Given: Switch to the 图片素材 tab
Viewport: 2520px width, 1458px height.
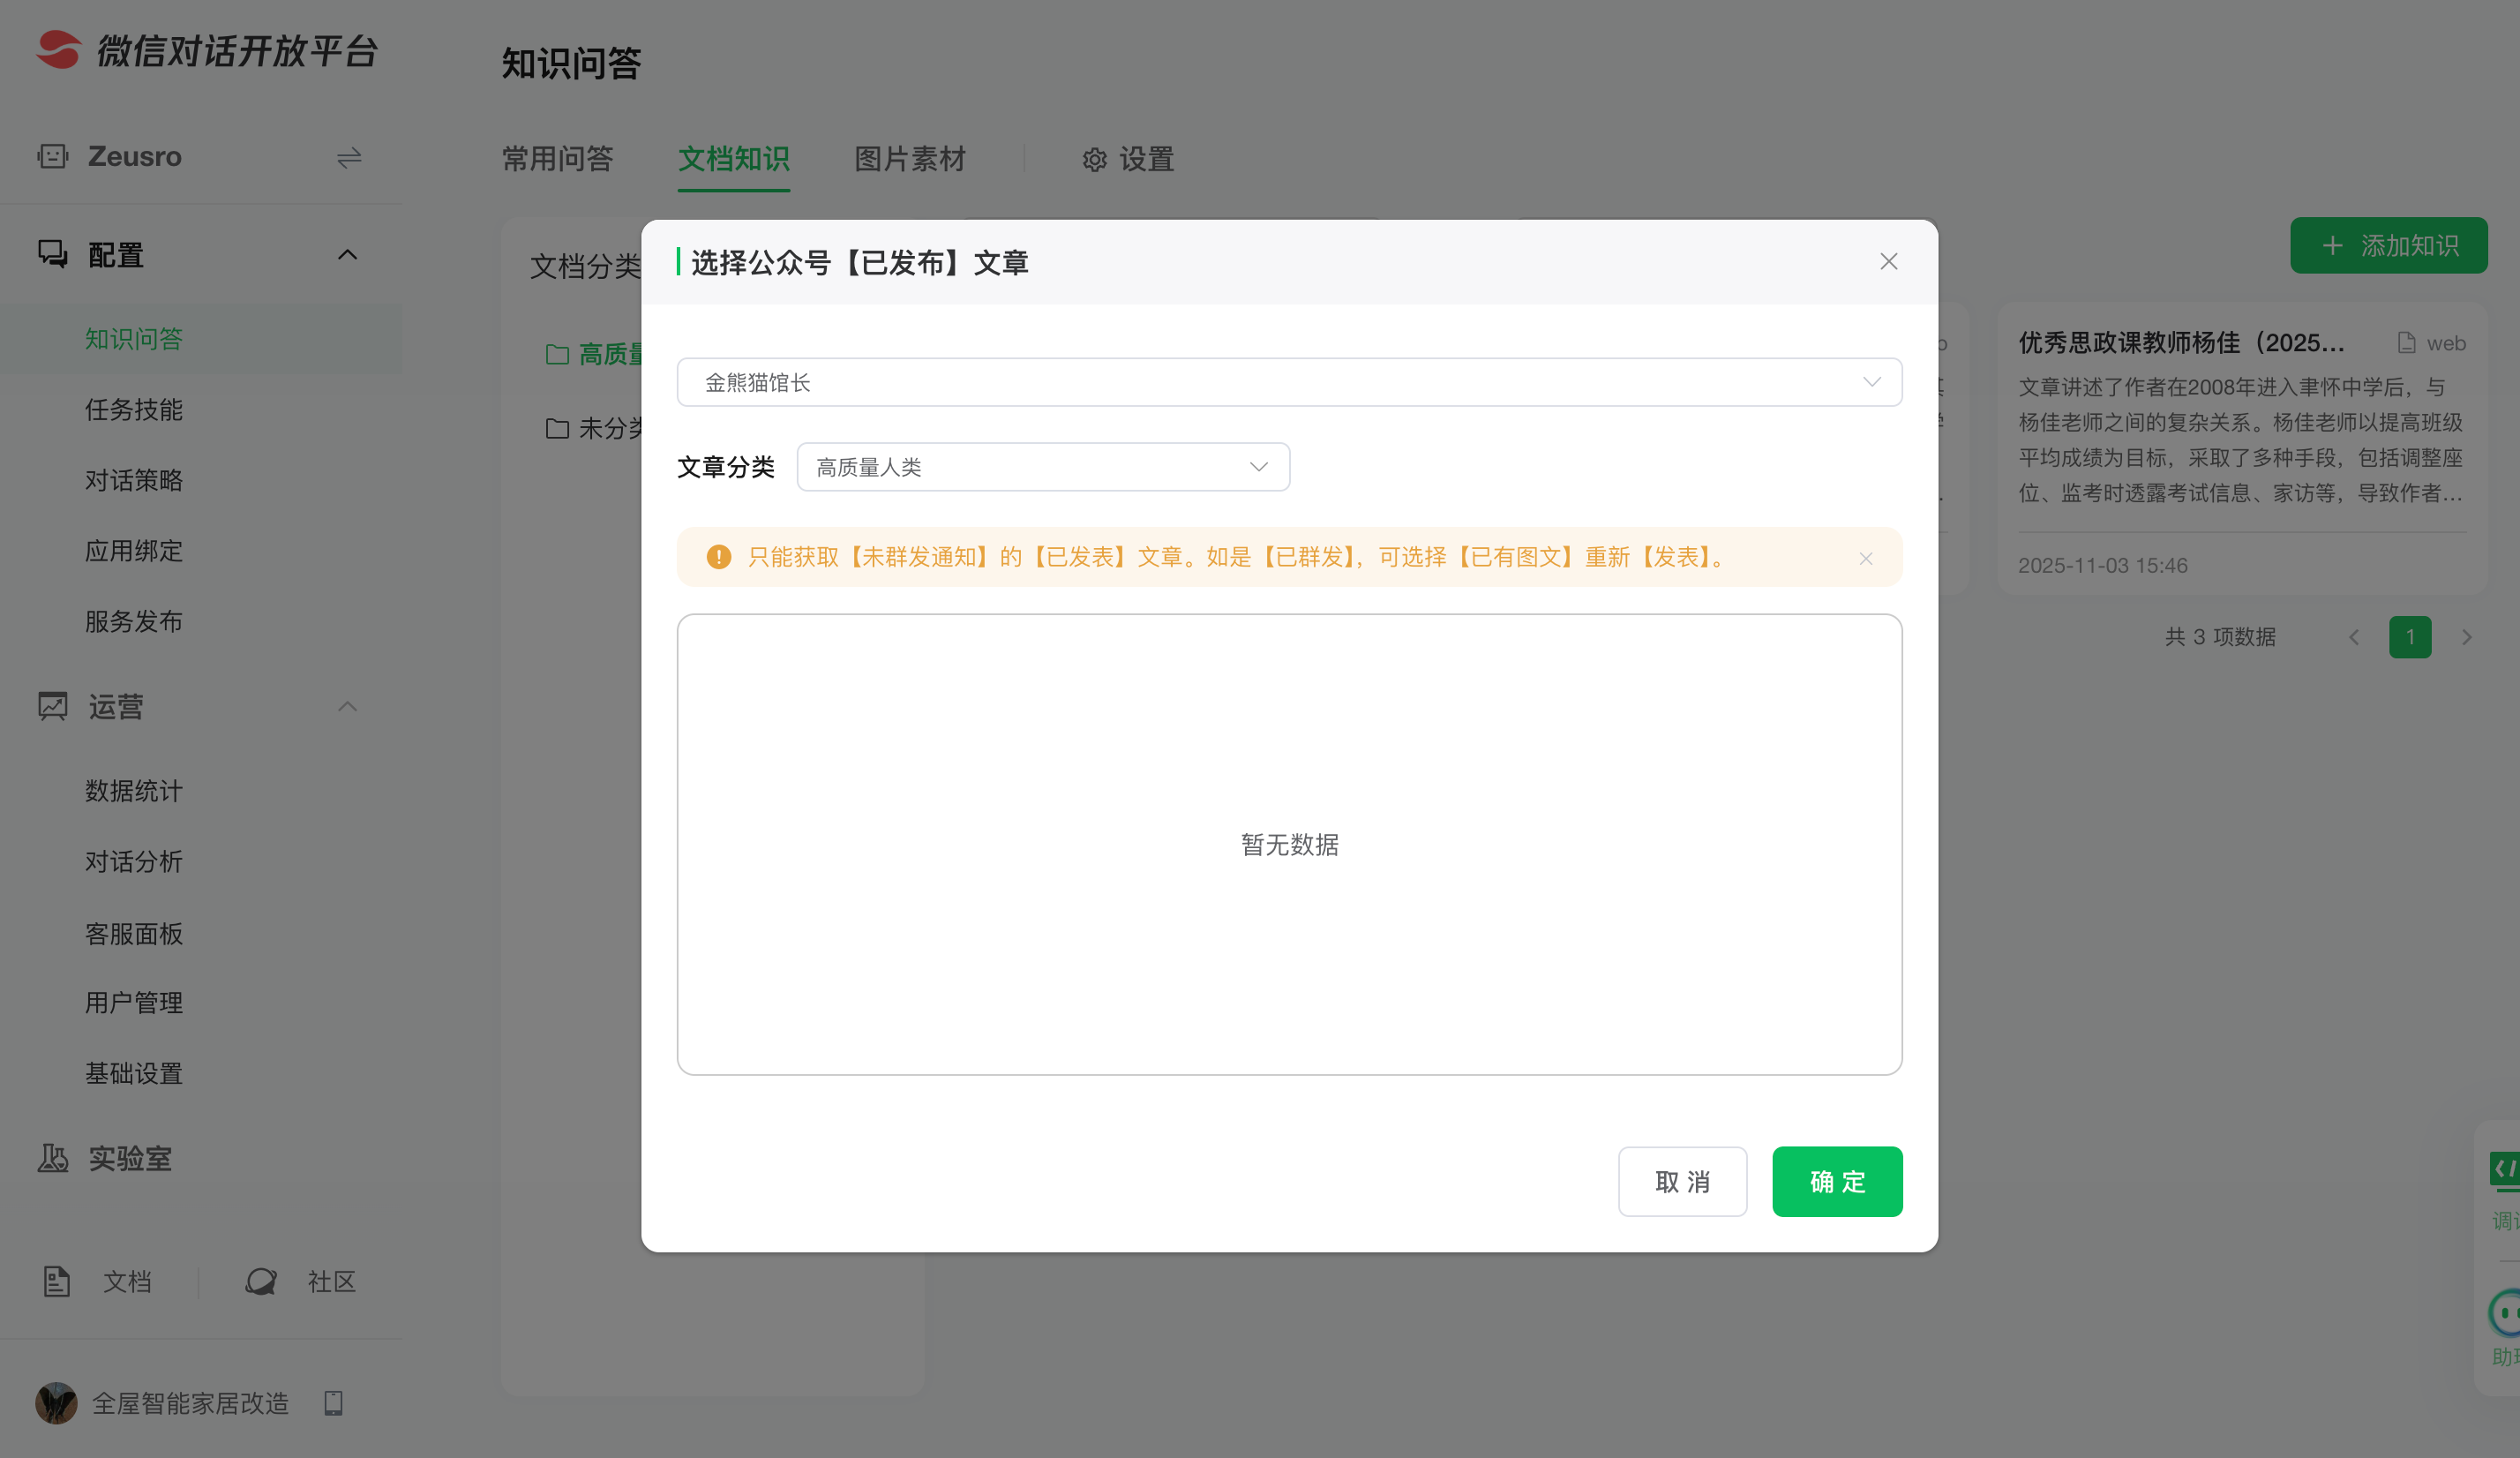Looking at the screenshot, I should [x=909, y=159].
